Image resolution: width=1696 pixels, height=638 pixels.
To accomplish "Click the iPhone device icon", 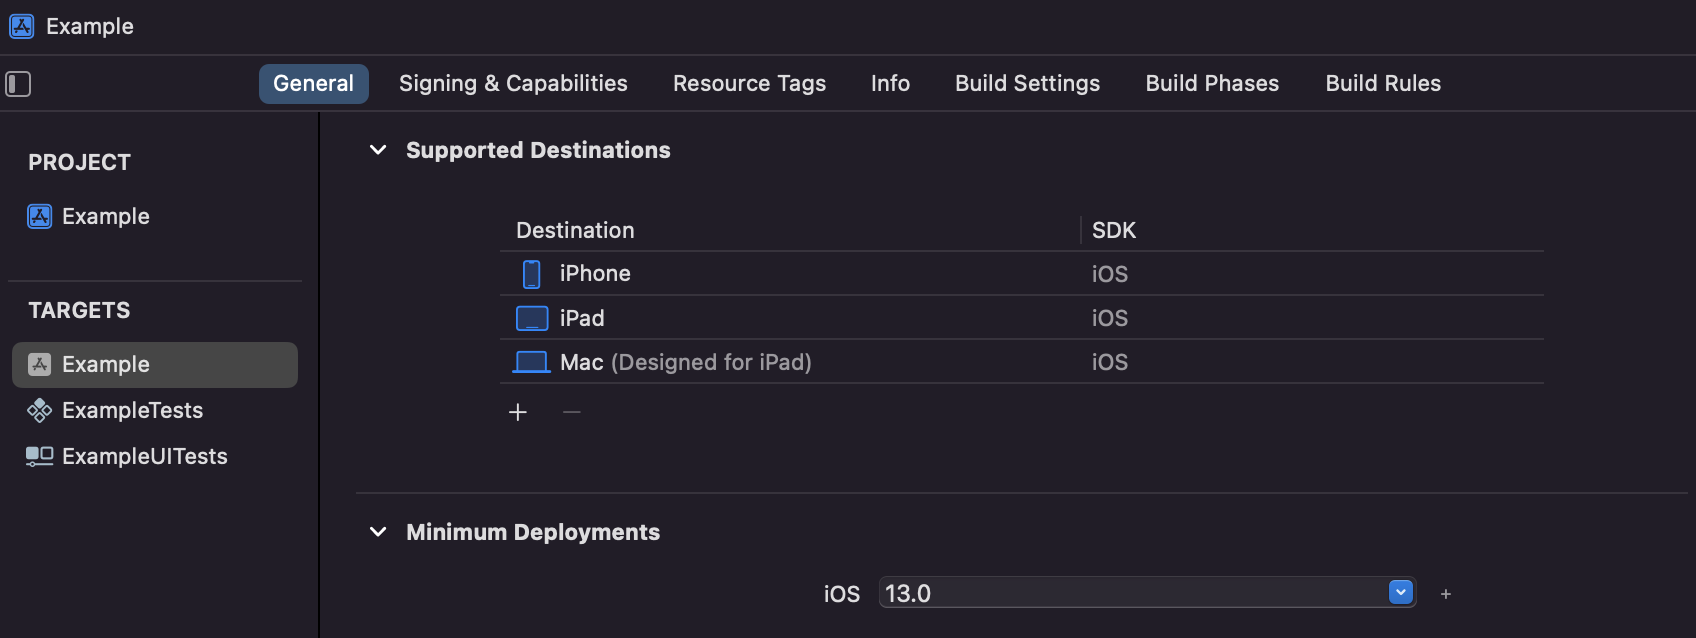I will tap(532, 274).
